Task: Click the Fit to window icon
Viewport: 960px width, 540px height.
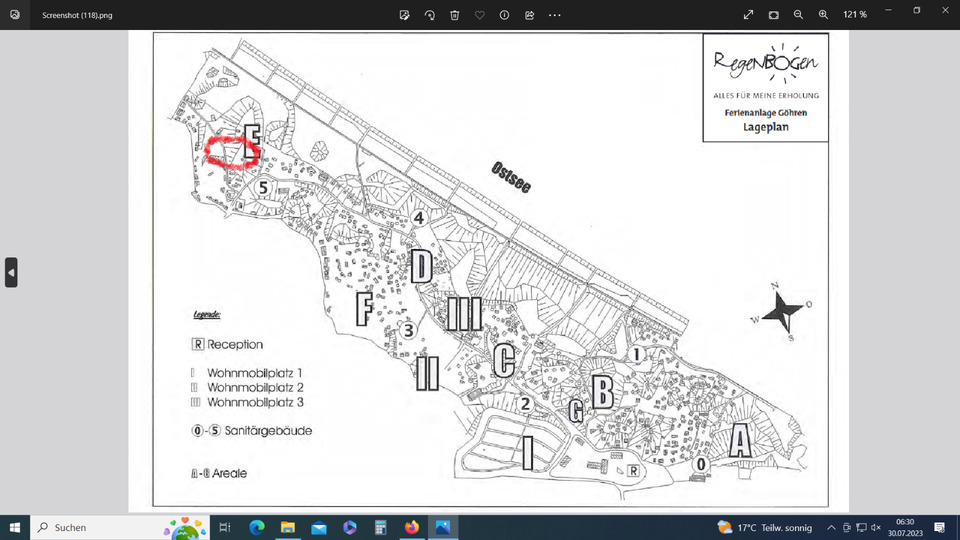Action: pos(774,15)
